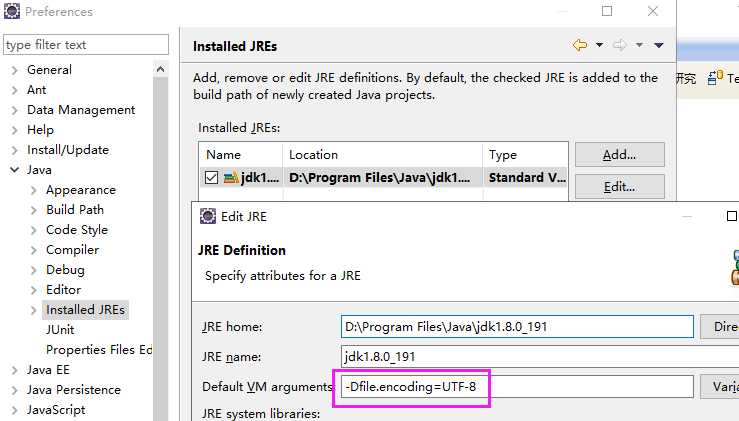Screen dimensions: 739x421
Task: Click the jdk library icon in JRE row
Action: [230, 178]
